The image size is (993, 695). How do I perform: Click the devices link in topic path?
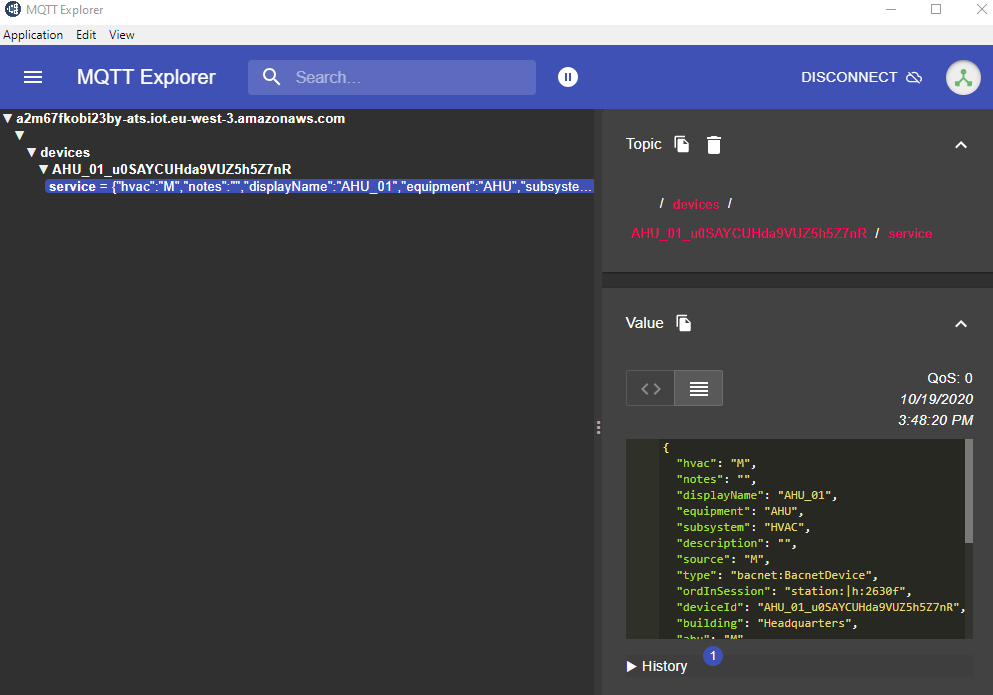695,204
